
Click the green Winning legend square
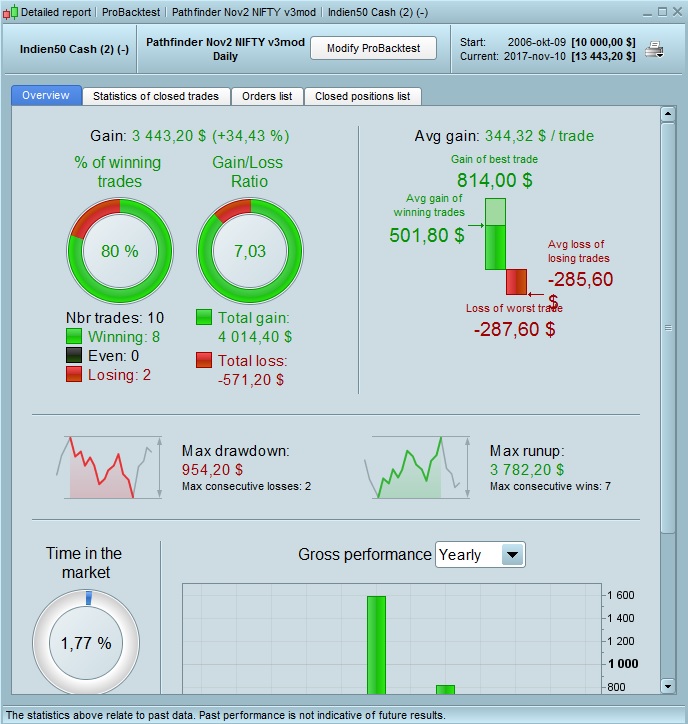coord(74,336)
